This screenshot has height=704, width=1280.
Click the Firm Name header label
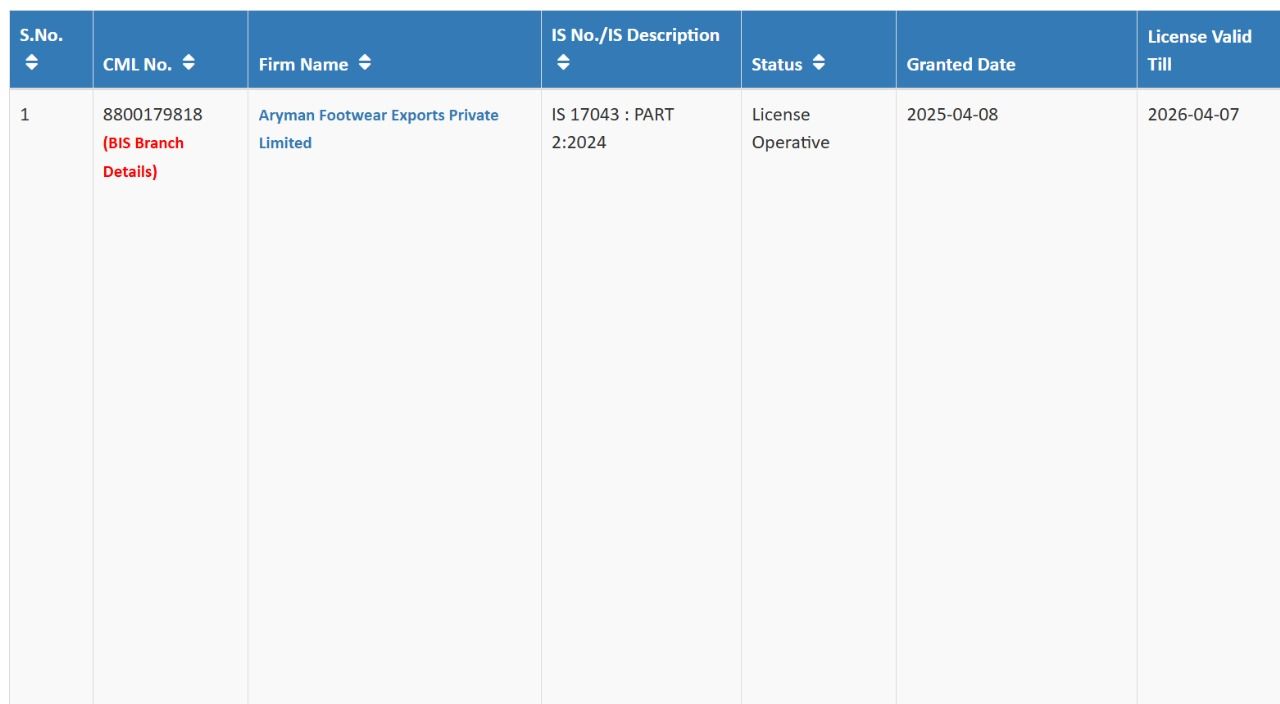click(x=303, y=64)
